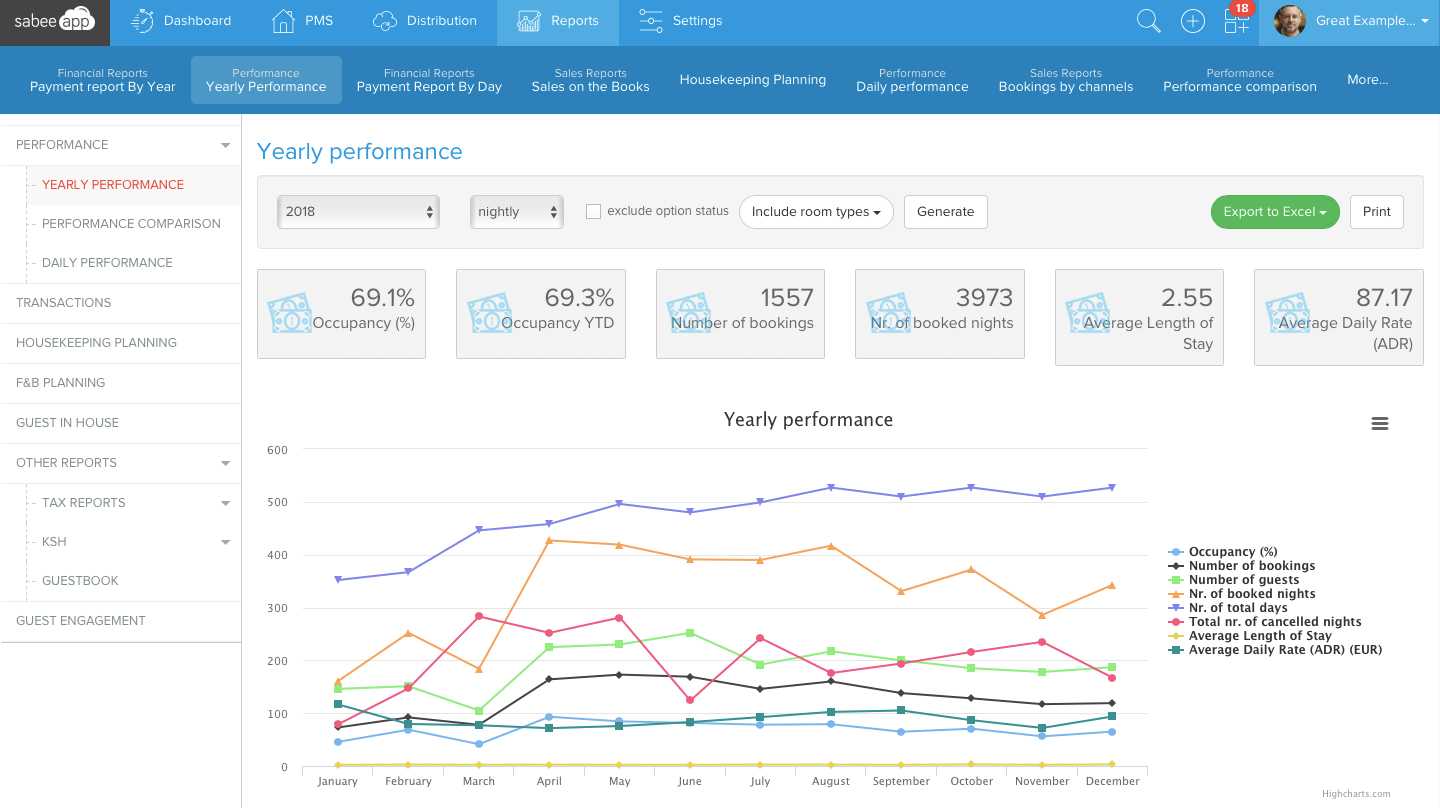
Task: Click the Generate button
Action: click(945, 212)
